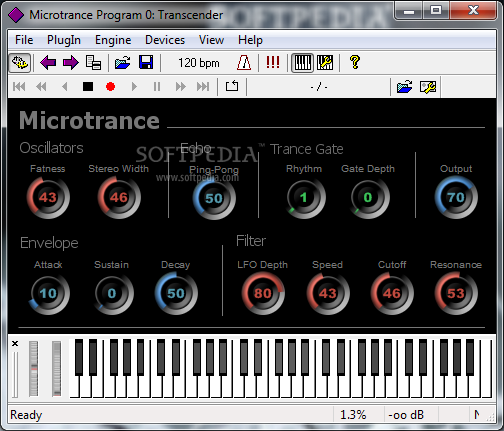Click the step-back single arrow transport button
The height and width of the screenshot is (431, 504).
click(65, 87)
